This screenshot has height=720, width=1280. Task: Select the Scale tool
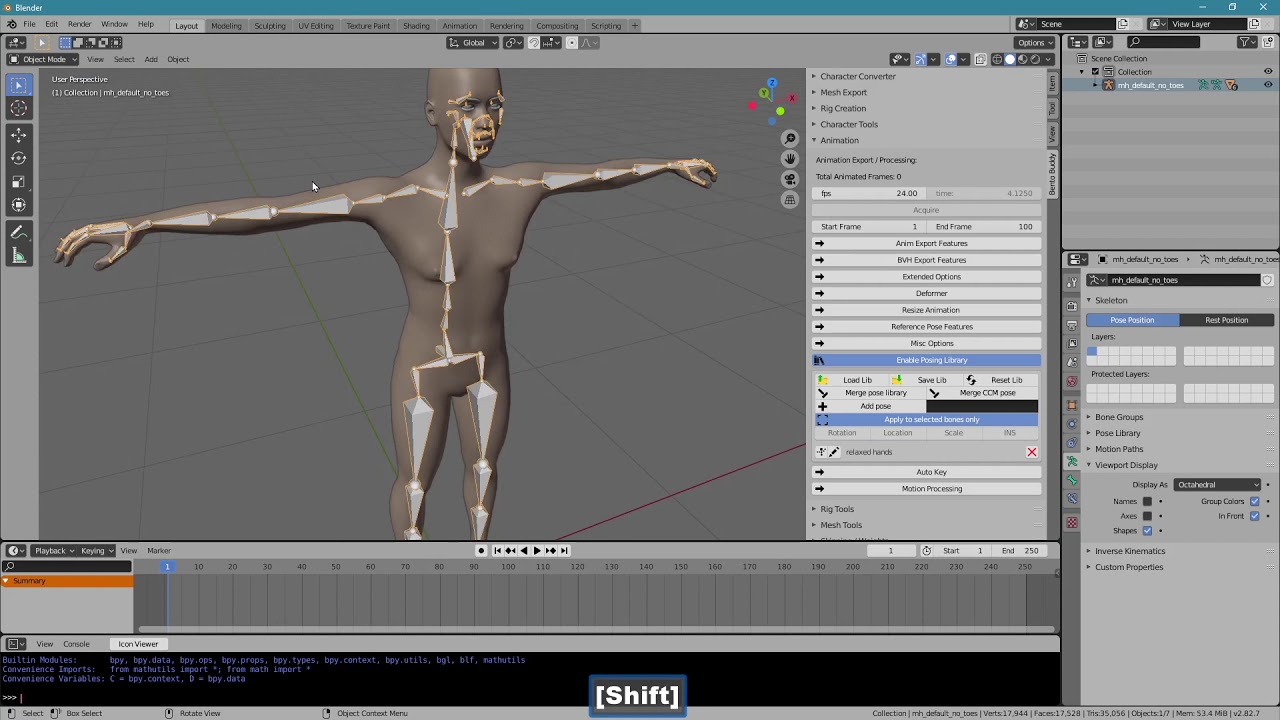pyautogui.click(x=19, y=181)
